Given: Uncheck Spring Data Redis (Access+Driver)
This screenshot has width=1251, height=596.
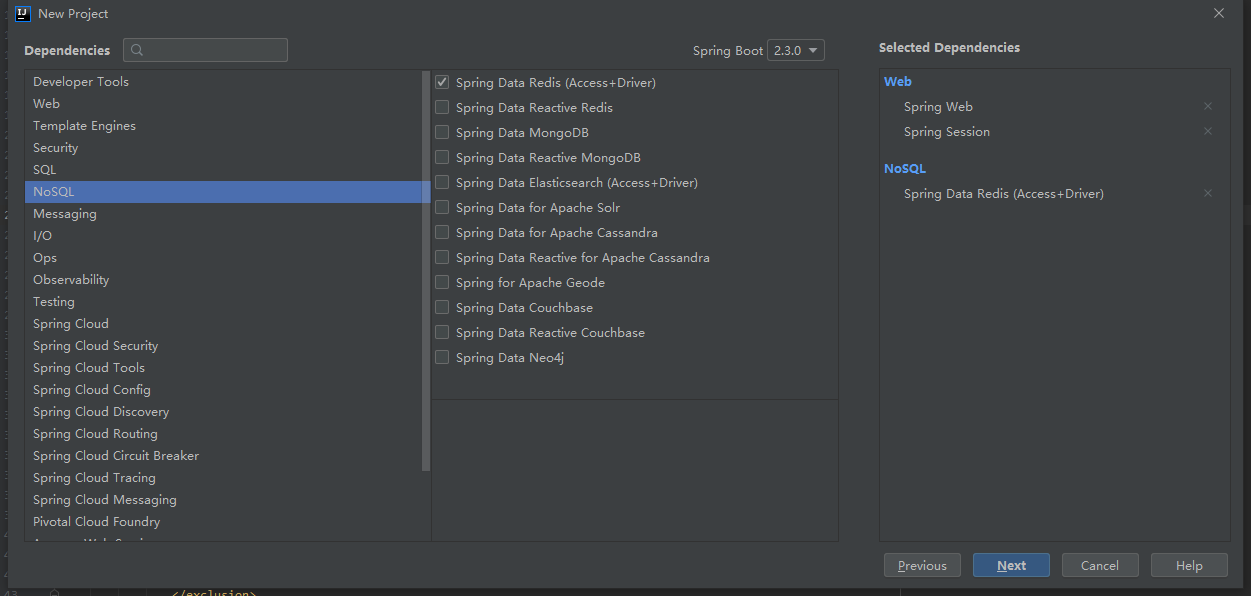Looking at the screenshot, I should (x=441, y=82).
